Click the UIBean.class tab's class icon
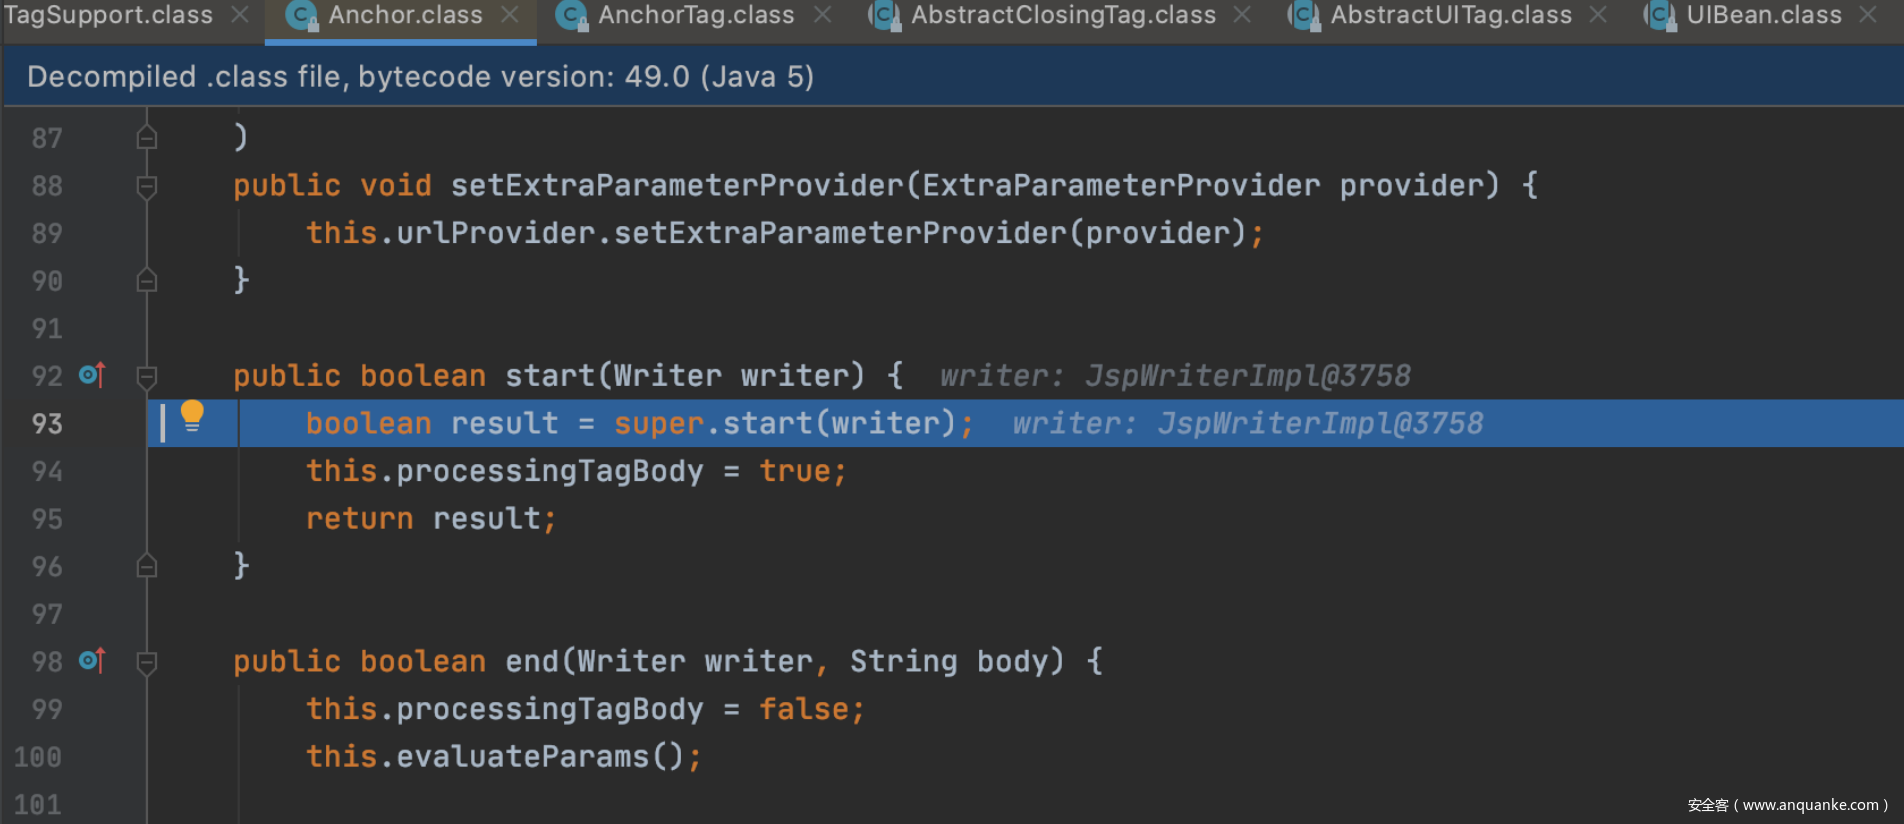 tap(1660, 16)
